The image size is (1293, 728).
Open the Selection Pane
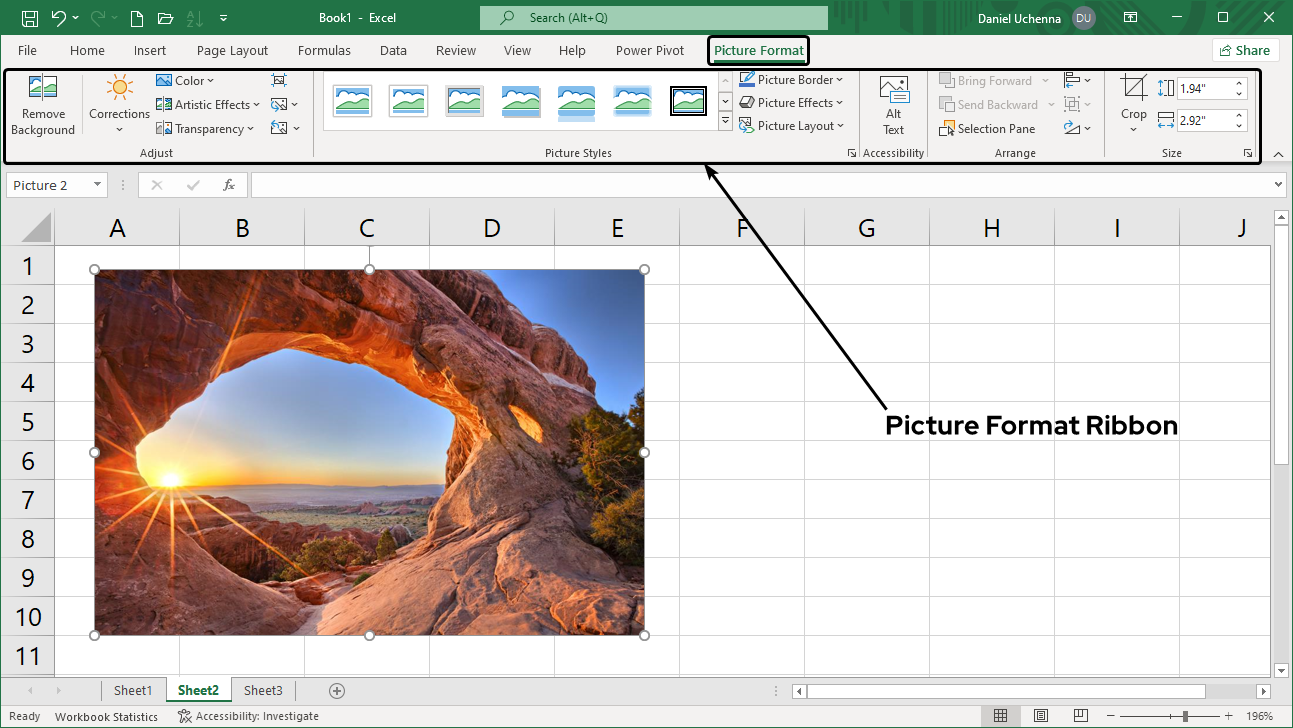tap(990, 128)
